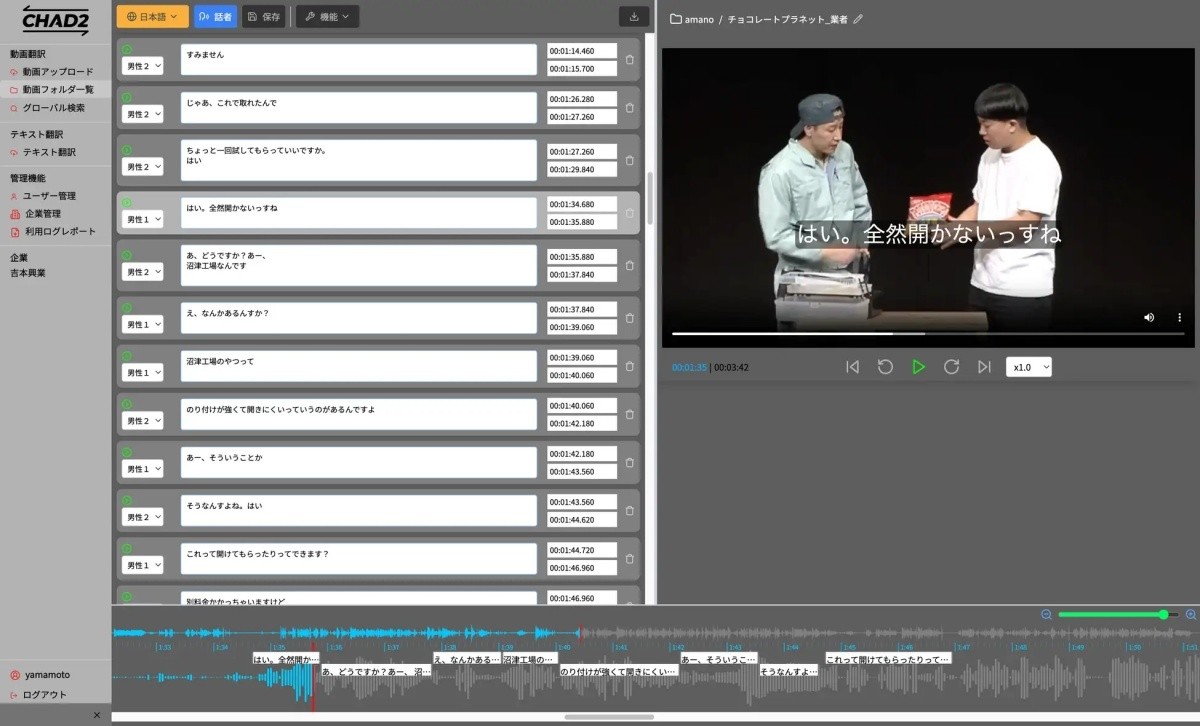Viewport: 1200px width, 726px height.
Task: Toggle the 話者 speaker display button
Action: coord(215,17)
